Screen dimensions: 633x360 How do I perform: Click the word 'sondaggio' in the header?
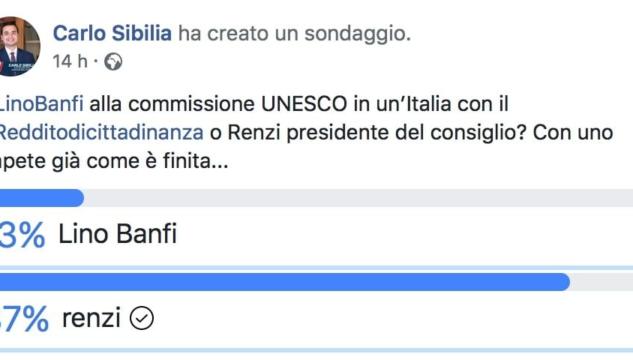coord(357,34)
